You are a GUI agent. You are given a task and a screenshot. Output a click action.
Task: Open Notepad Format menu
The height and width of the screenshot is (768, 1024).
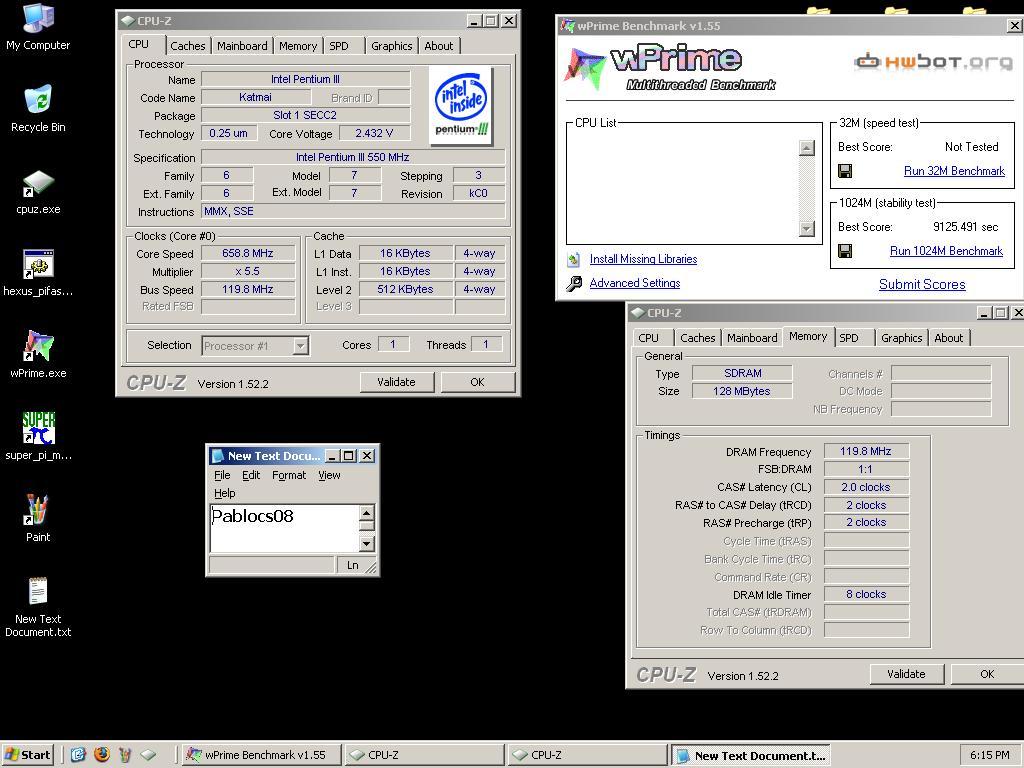pos(289,475)
